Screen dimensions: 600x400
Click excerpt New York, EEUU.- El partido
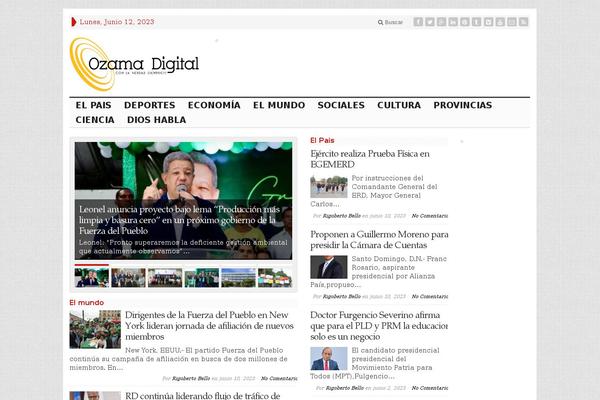pyautogui.click(x=178, y=359)
